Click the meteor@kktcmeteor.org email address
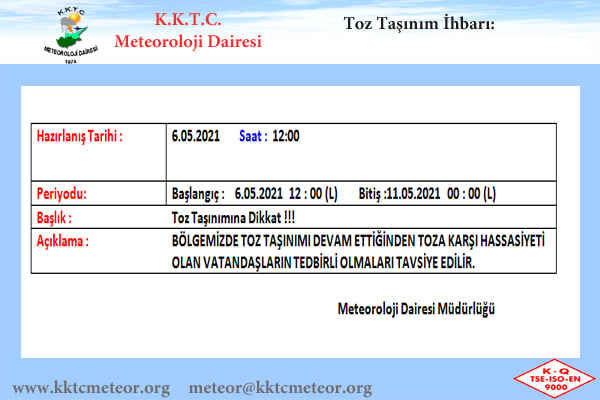Viewport: 600px width, 400px height. (x=280, y=388)
